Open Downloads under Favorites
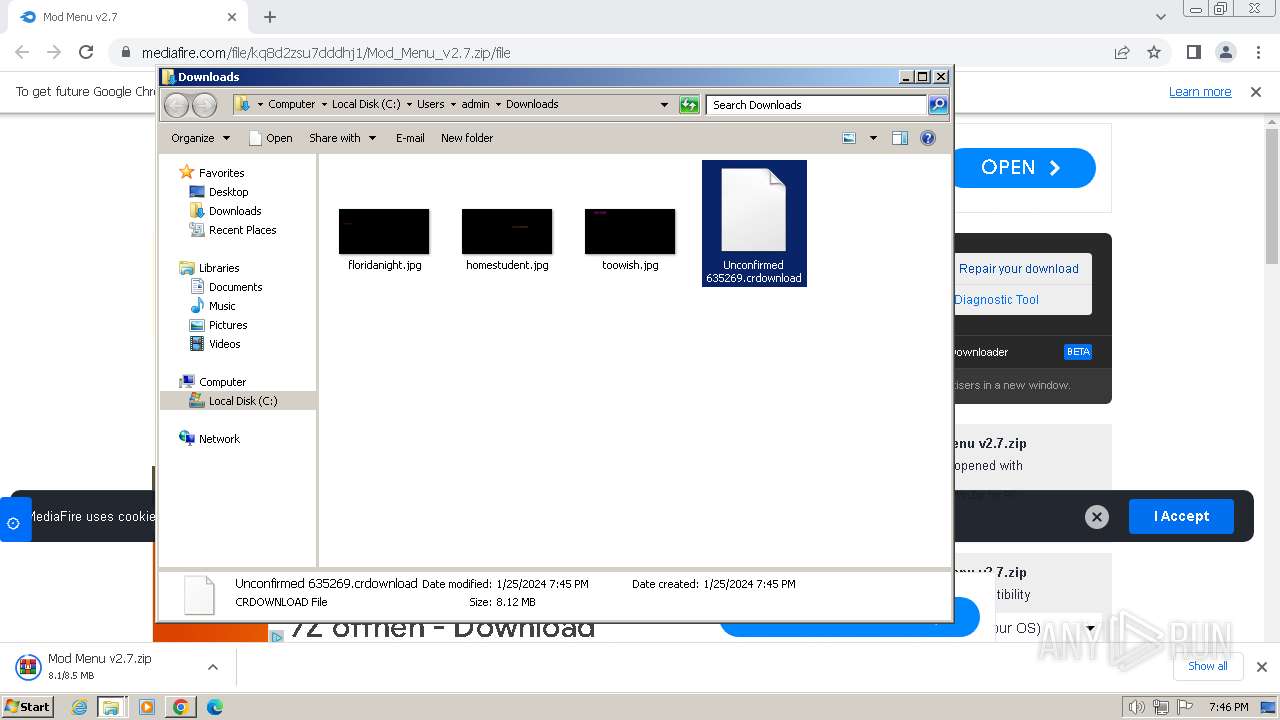Viewport: 1280px width, 720px height. (235, 211)
